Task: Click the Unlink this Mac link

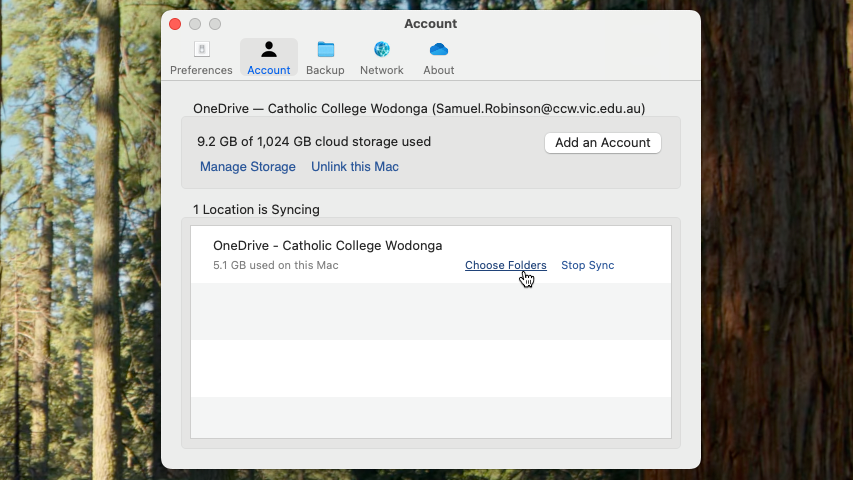Action: [355, 167]
